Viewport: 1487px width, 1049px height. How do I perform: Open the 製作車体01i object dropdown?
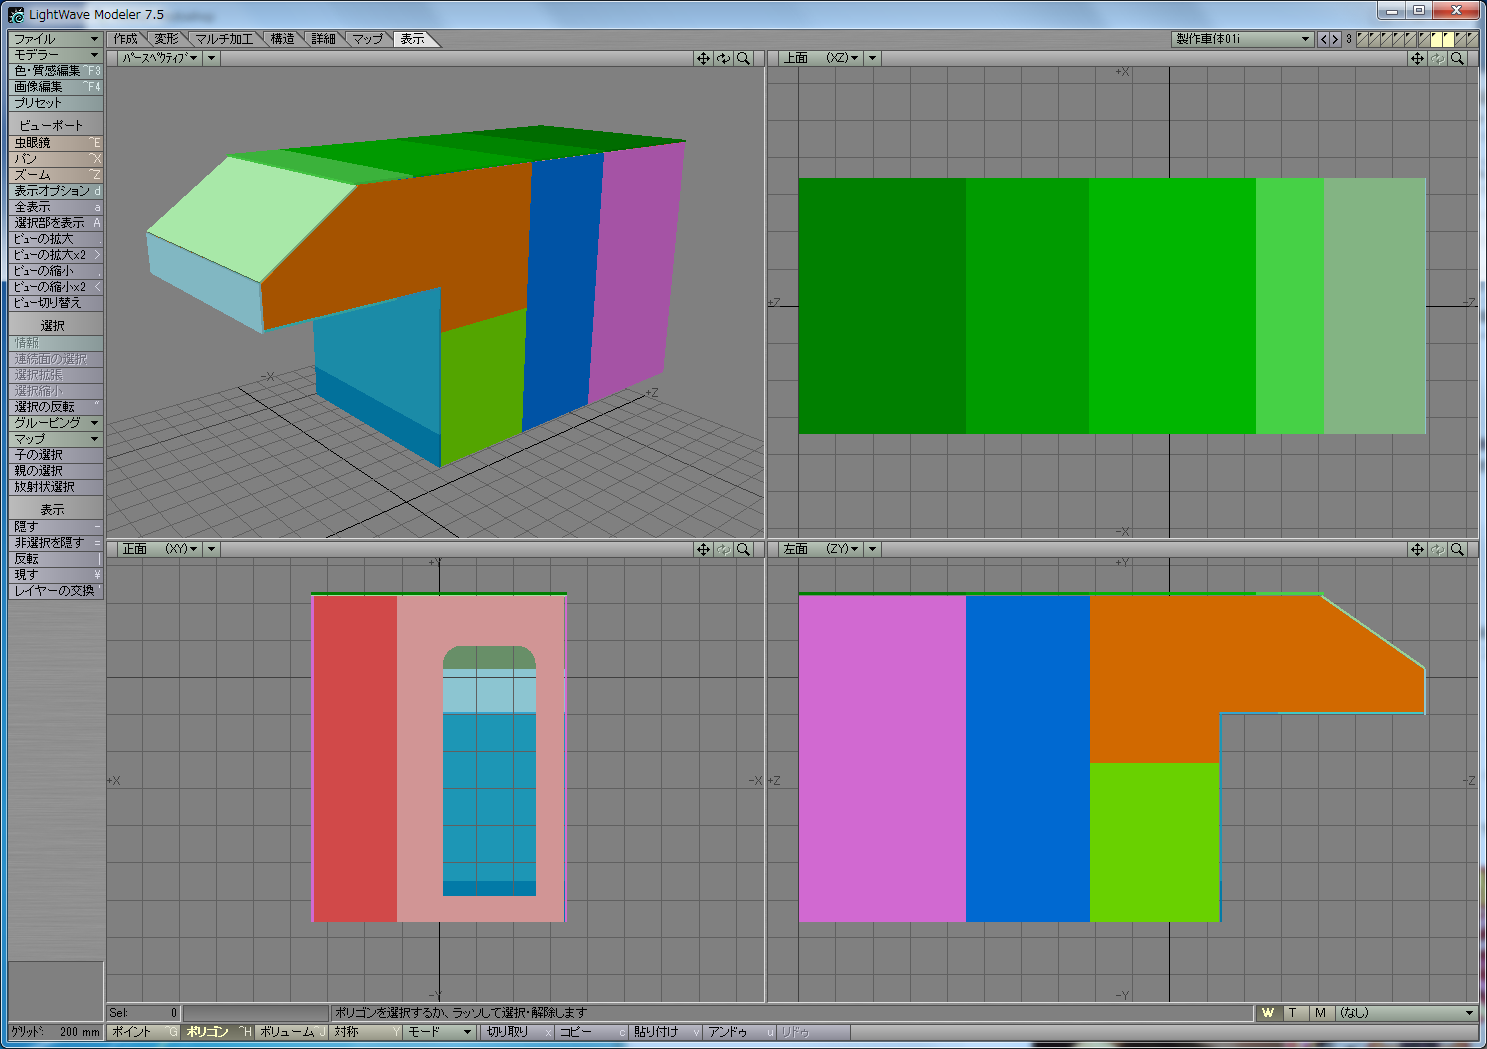click(x=1242, y=39)
